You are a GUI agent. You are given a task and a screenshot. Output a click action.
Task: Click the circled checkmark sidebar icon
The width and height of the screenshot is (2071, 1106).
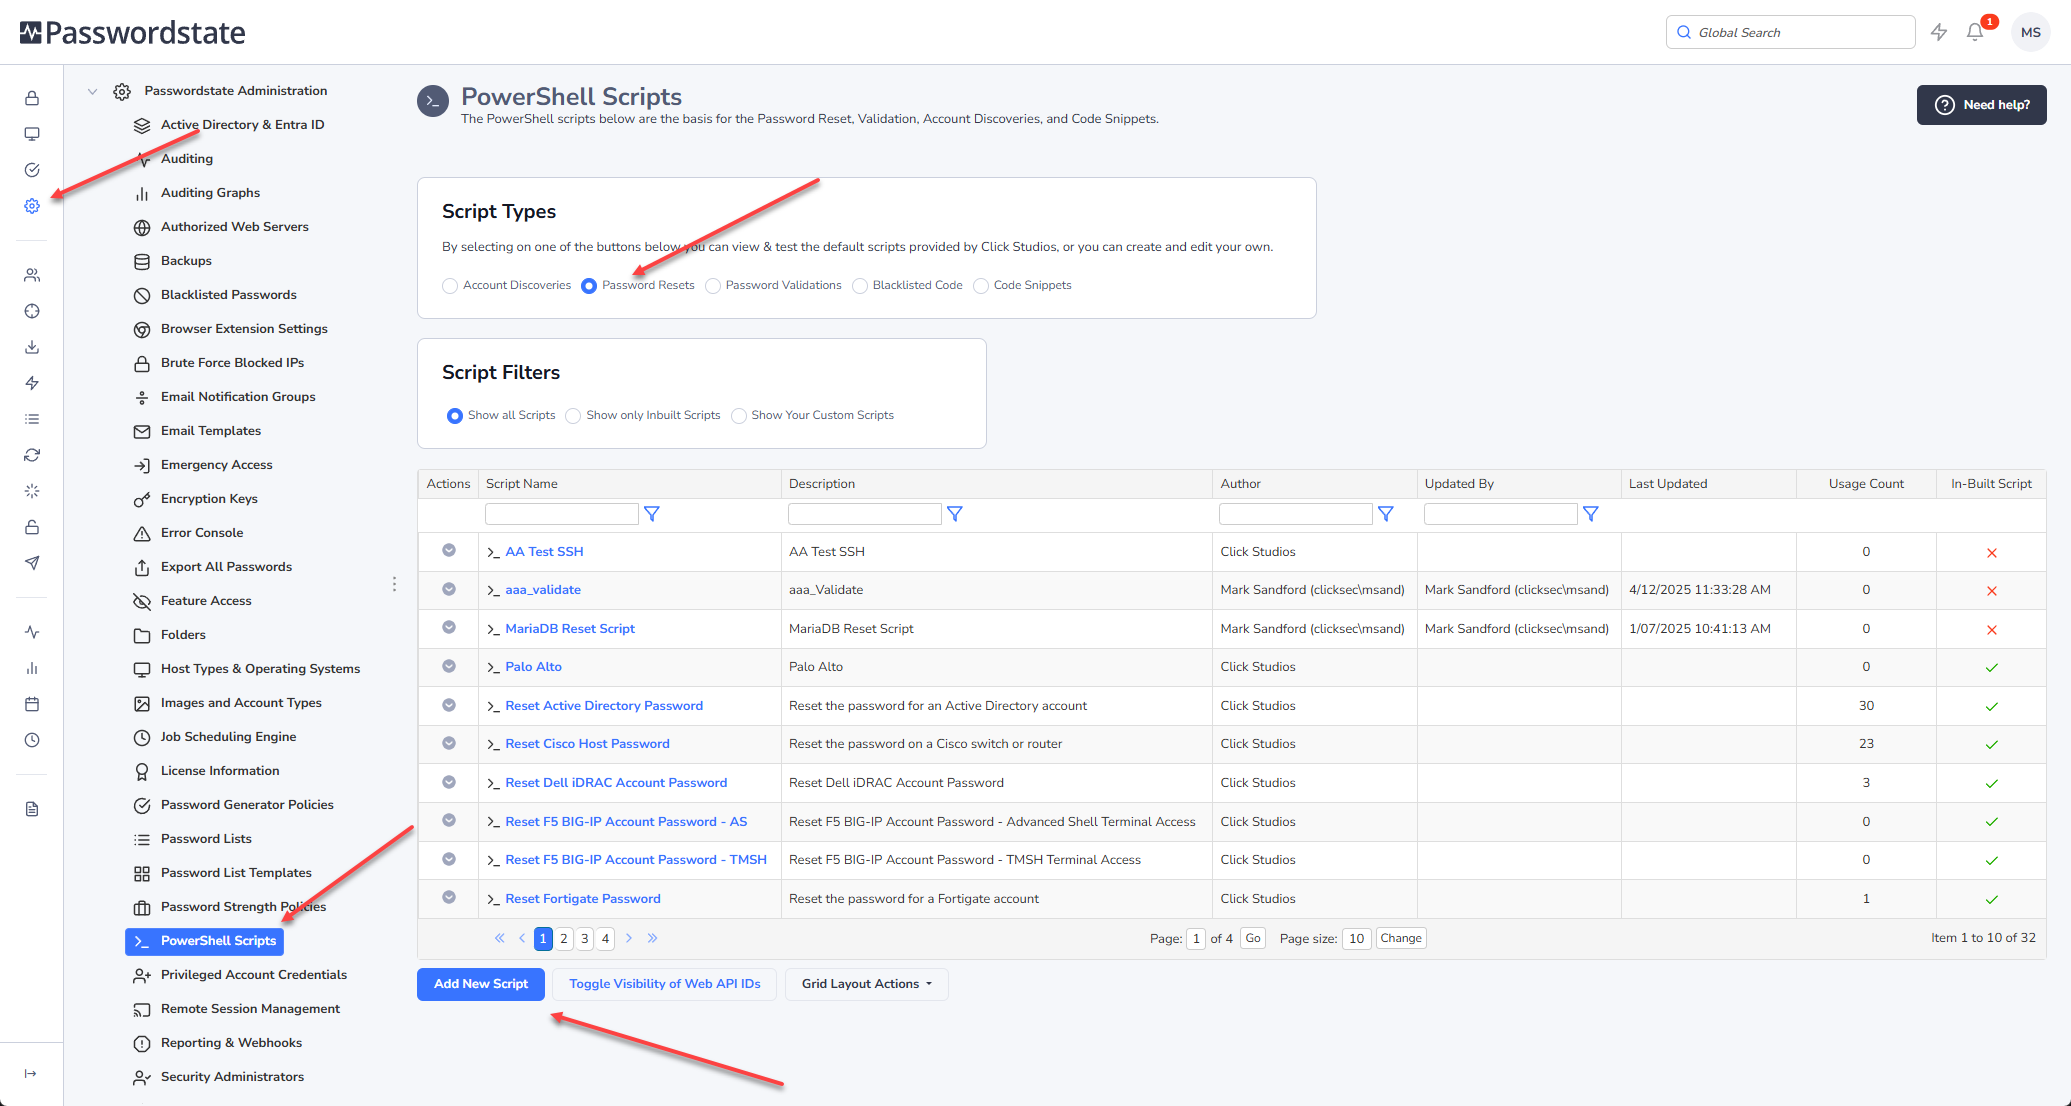pos(32,170)
